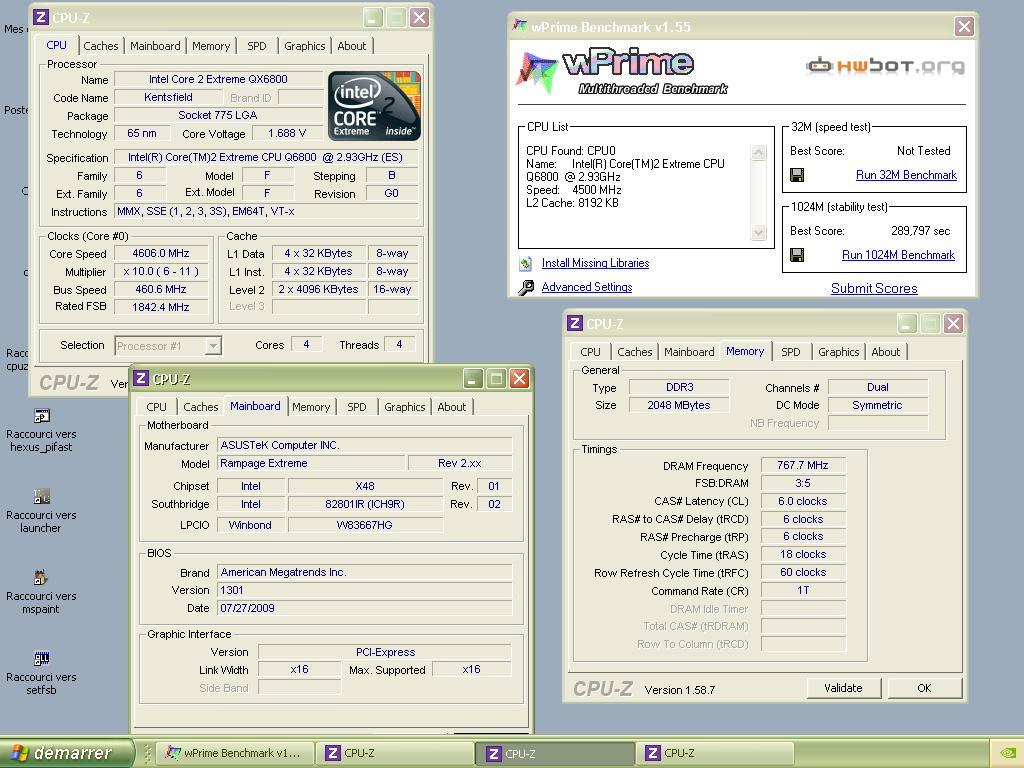Click the Rated FSB value 1842.4 MHz

click(161, 307)
